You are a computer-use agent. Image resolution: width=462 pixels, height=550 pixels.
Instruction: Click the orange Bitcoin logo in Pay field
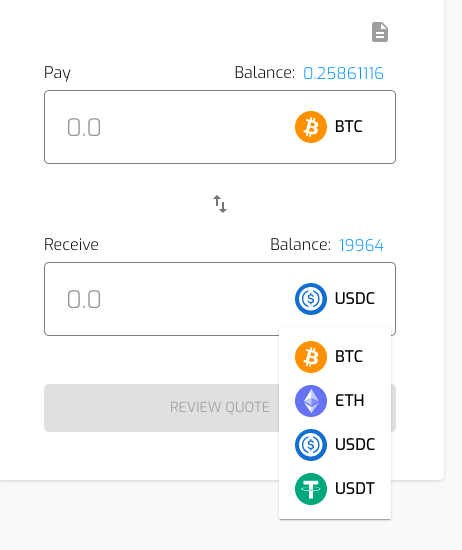[x=311, y=127]
